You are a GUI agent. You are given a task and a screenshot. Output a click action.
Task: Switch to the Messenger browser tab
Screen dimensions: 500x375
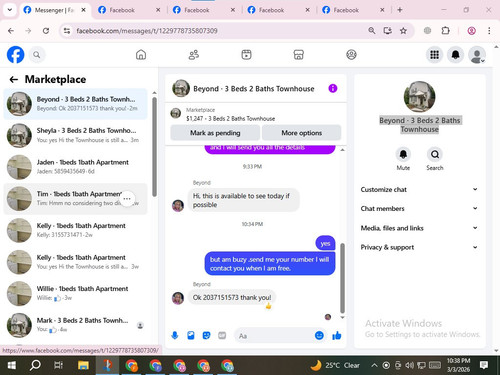55,10
